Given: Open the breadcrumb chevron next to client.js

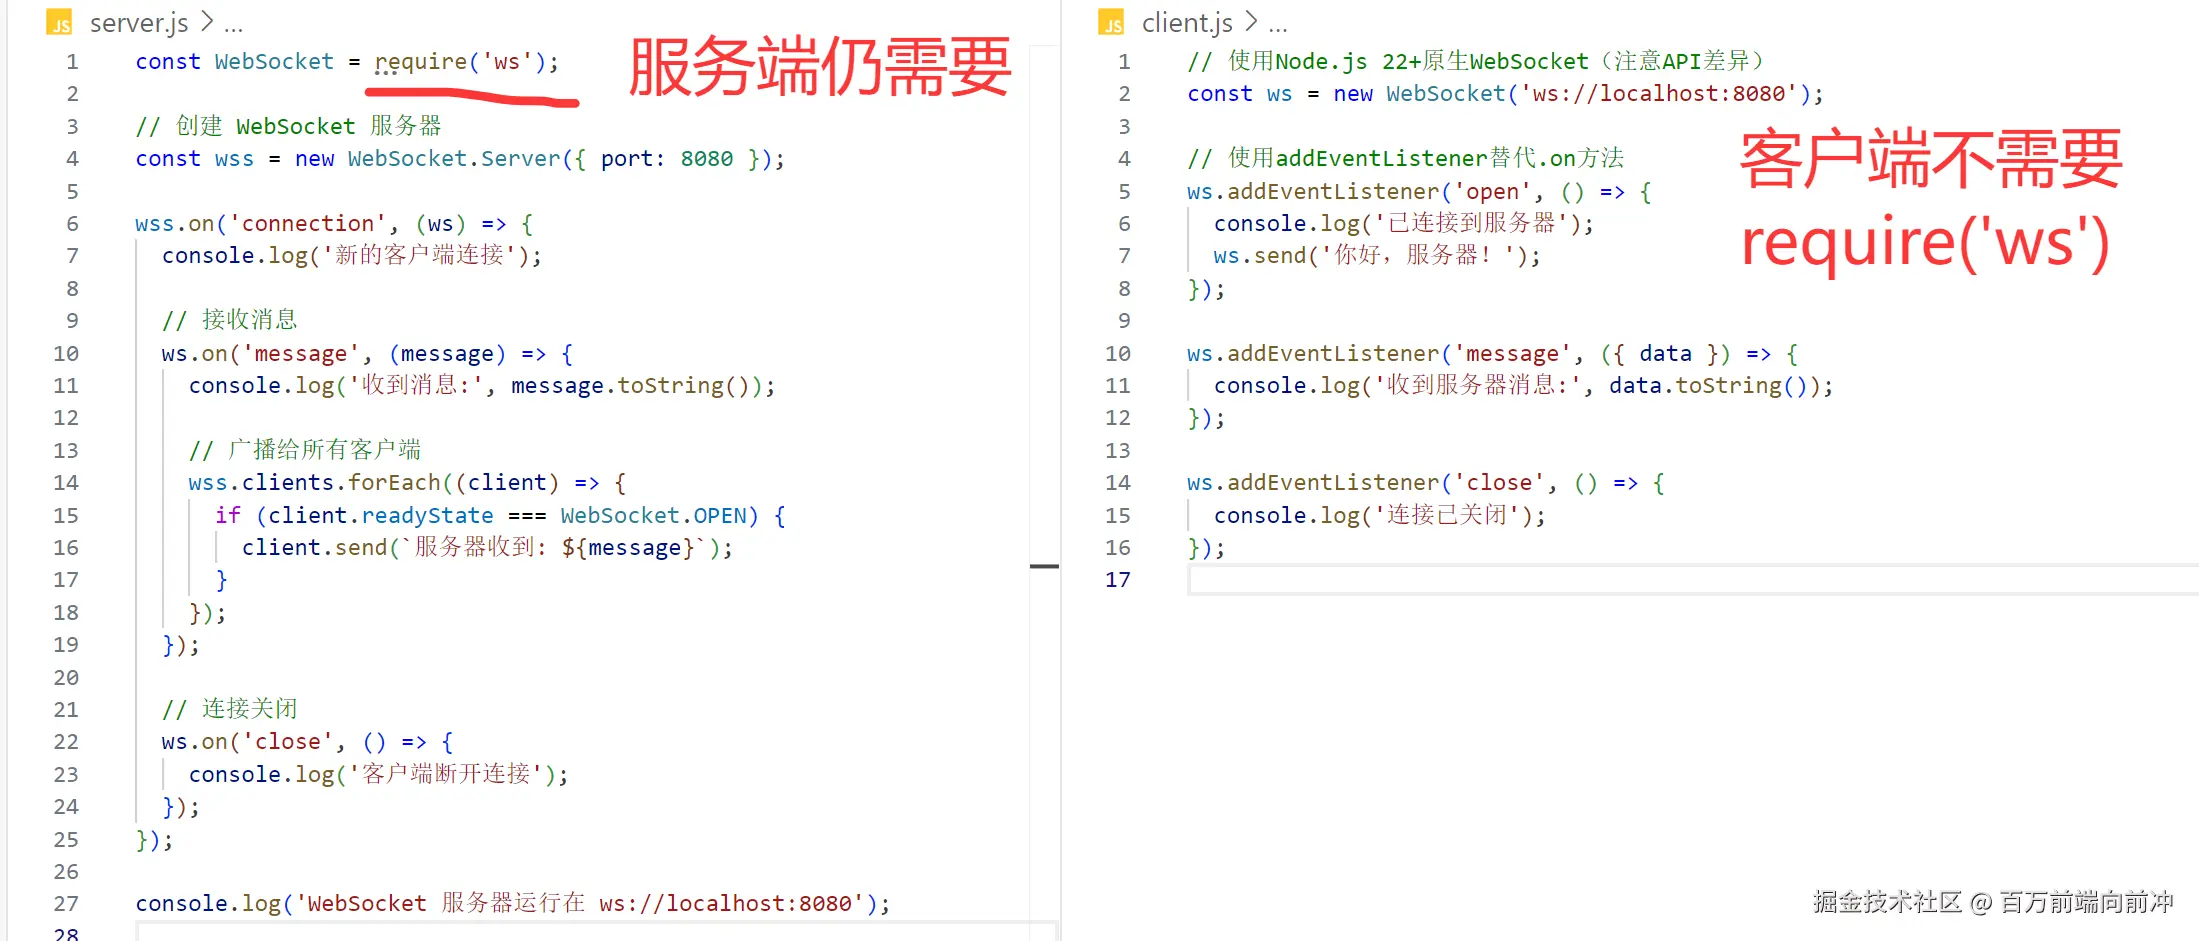Looking at the screenshot, I should tap(1251, 22).
